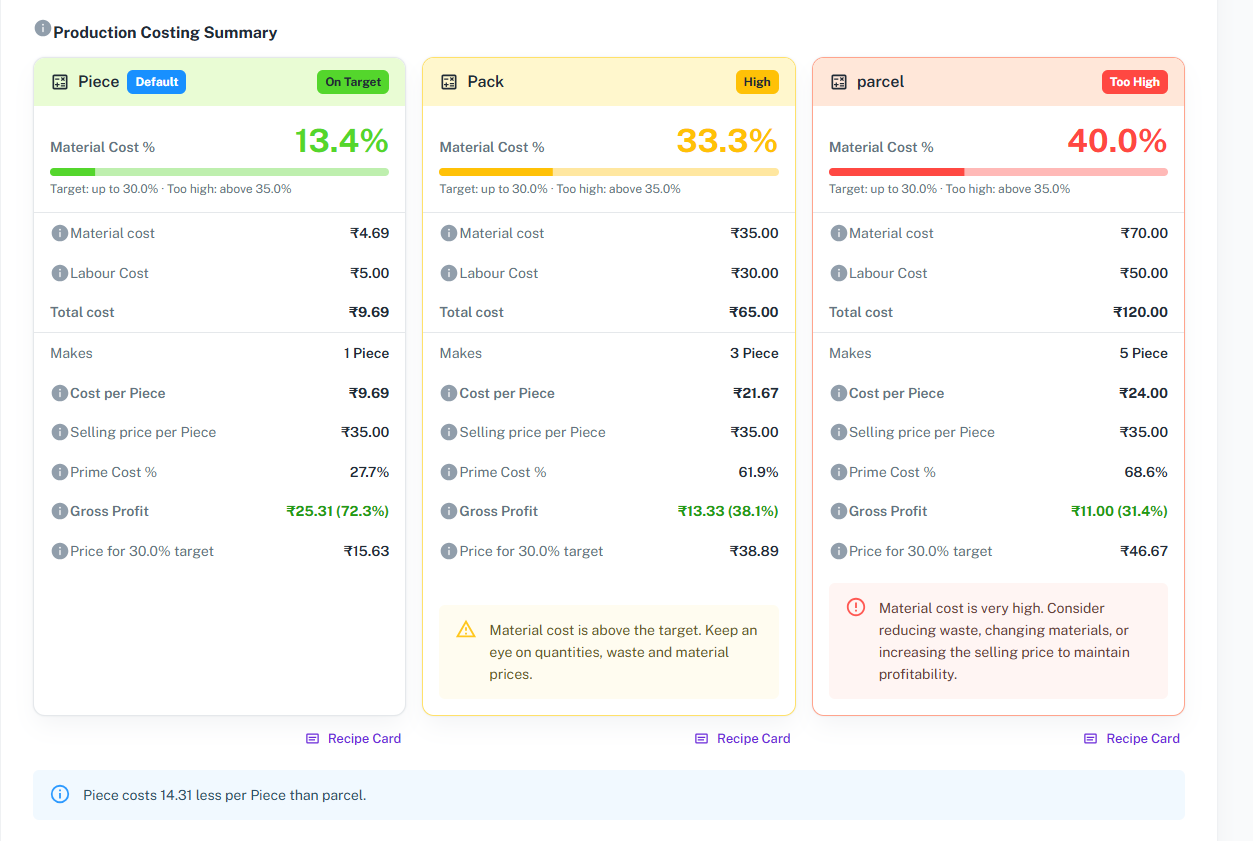Click Labour Cost info icon in Piece card
This screenshot has width=1253, height=841.
[x=59, y=273]
